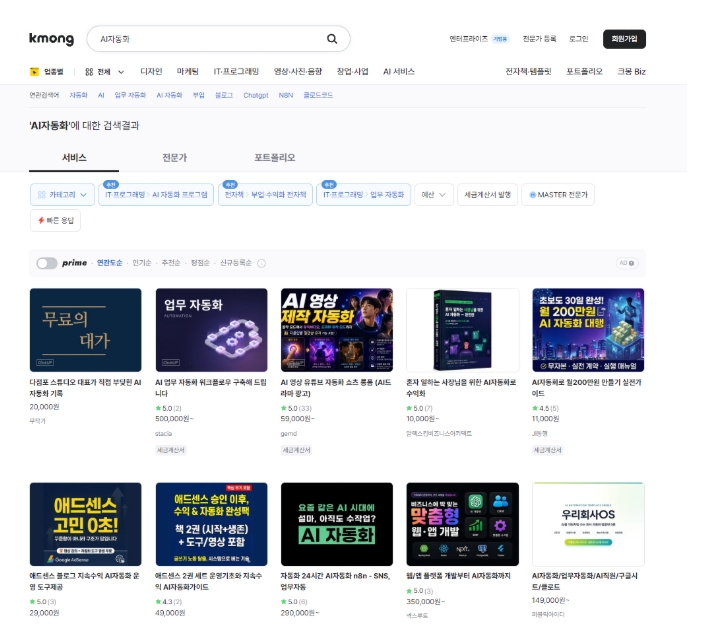Click related keyword 블로그

point(223,95)
